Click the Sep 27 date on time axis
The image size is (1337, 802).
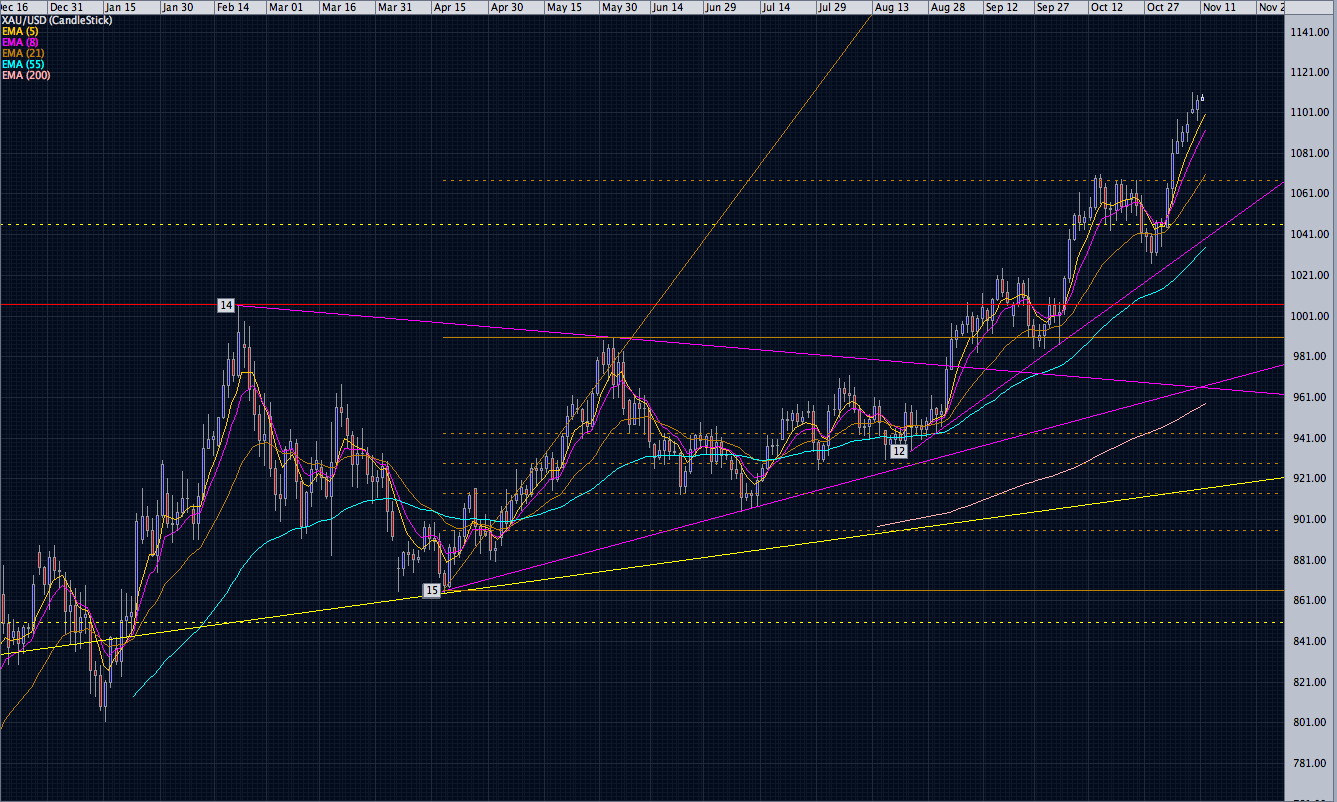click(1055, 7)
